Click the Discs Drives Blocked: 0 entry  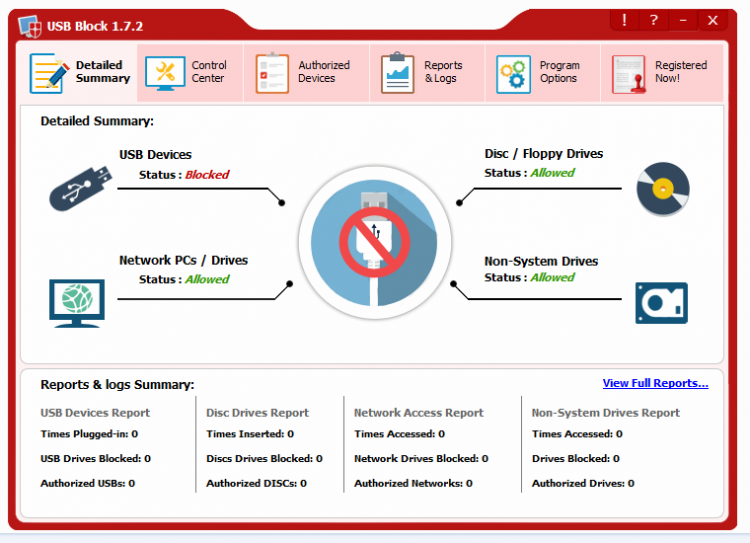pyautogui.click(x=264, y=459)
